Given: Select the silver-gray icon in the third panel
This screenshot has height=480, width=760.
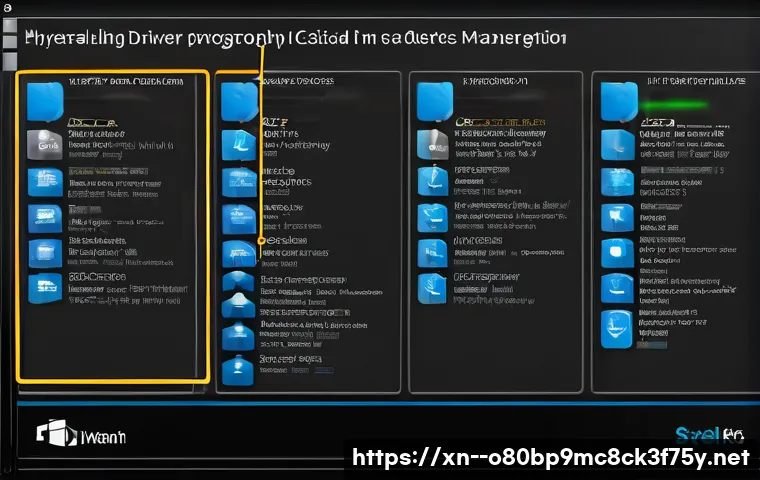Looking at the screenshot, I should [433, 144].
